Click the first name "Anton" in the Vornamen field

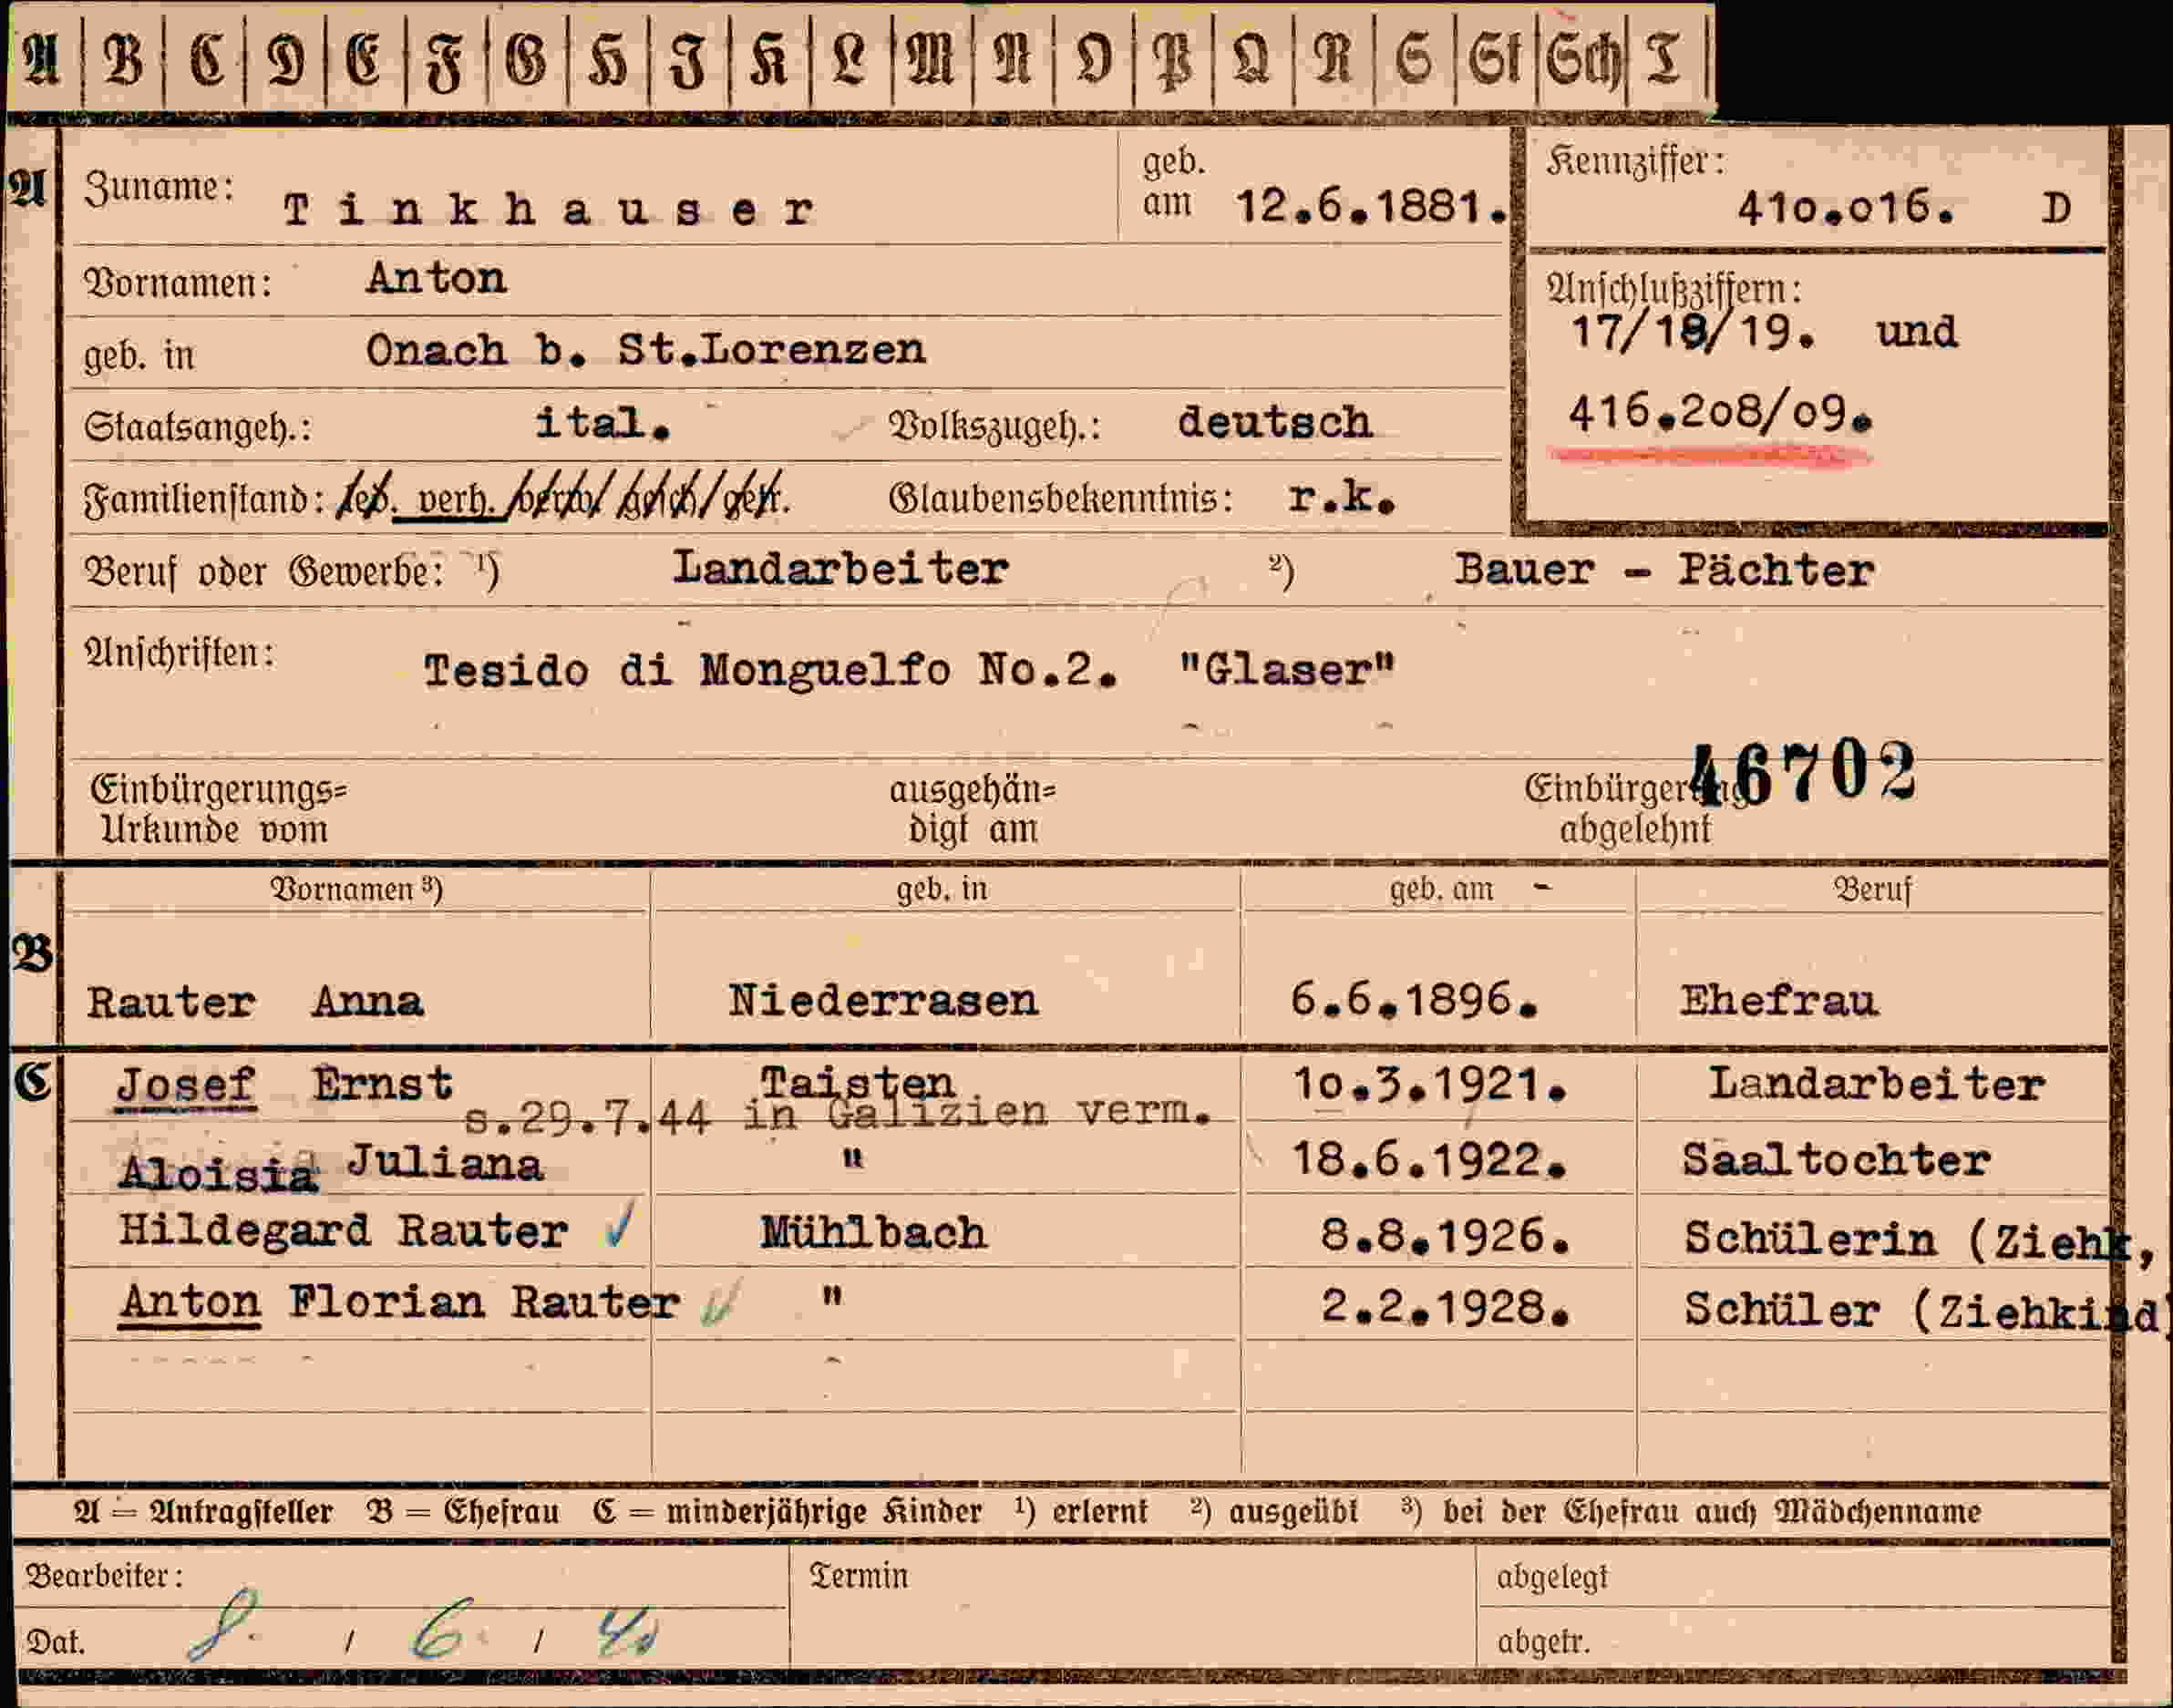coord(437,278)
